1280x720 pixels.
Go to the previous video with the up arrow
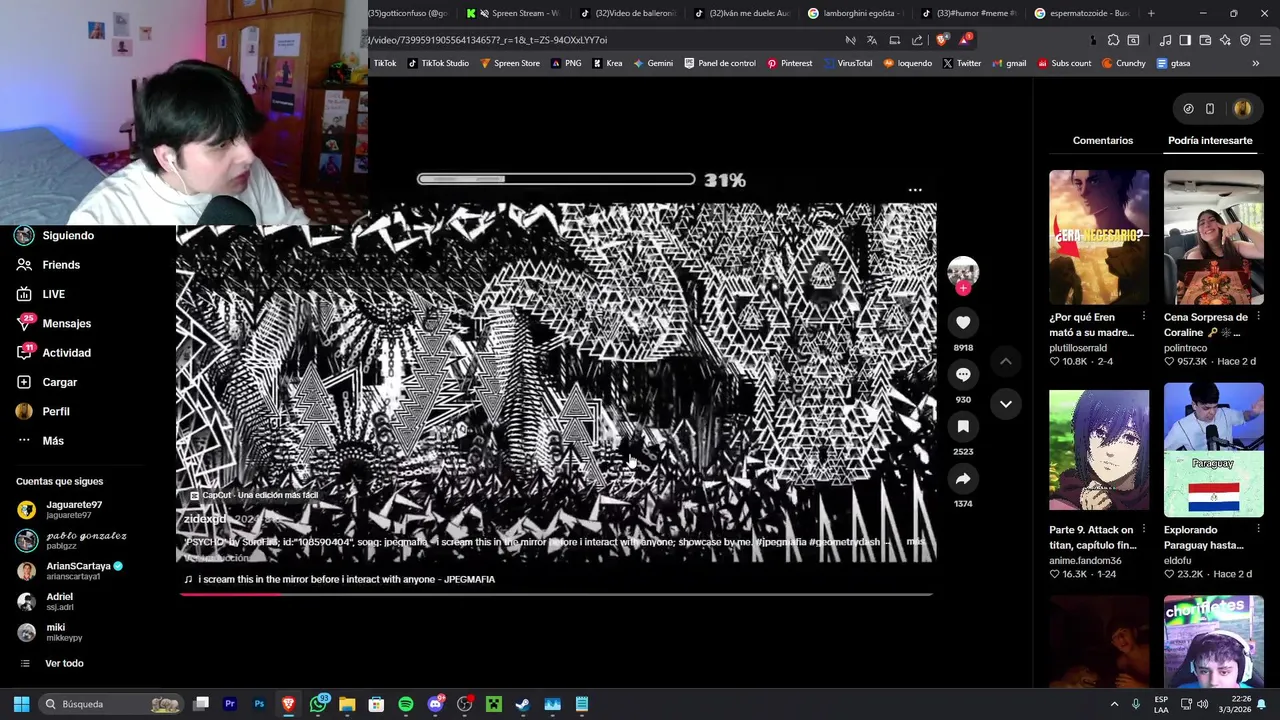(x=1006, y=361)
